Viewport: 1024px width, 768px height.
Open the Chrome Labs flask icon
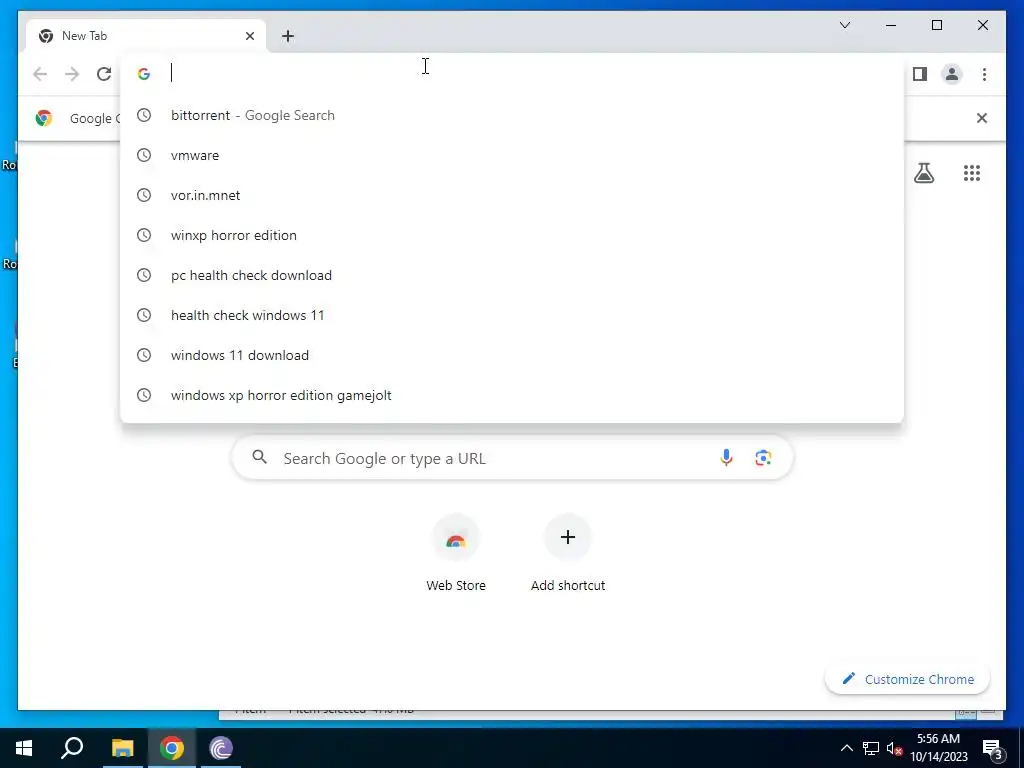[923, 173]
